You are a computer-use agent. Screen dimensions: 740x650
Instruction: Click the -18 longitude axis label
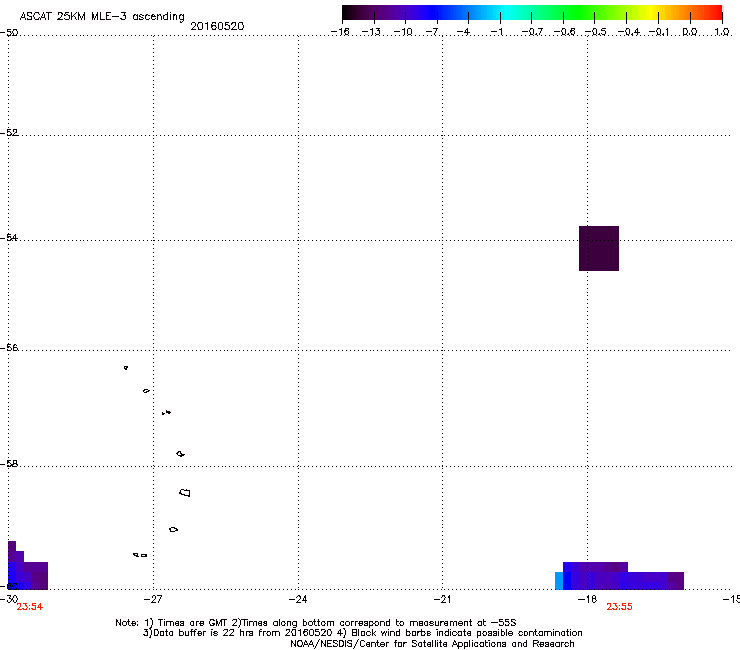[588, 599]
